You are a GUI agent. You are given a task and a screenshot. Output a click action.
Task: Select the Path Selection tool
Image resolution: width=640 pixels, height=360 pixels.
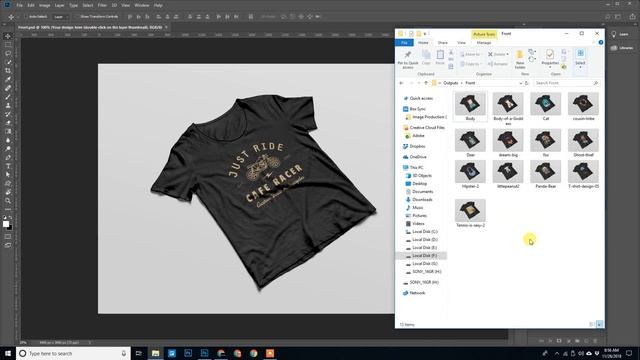(8, 175)
